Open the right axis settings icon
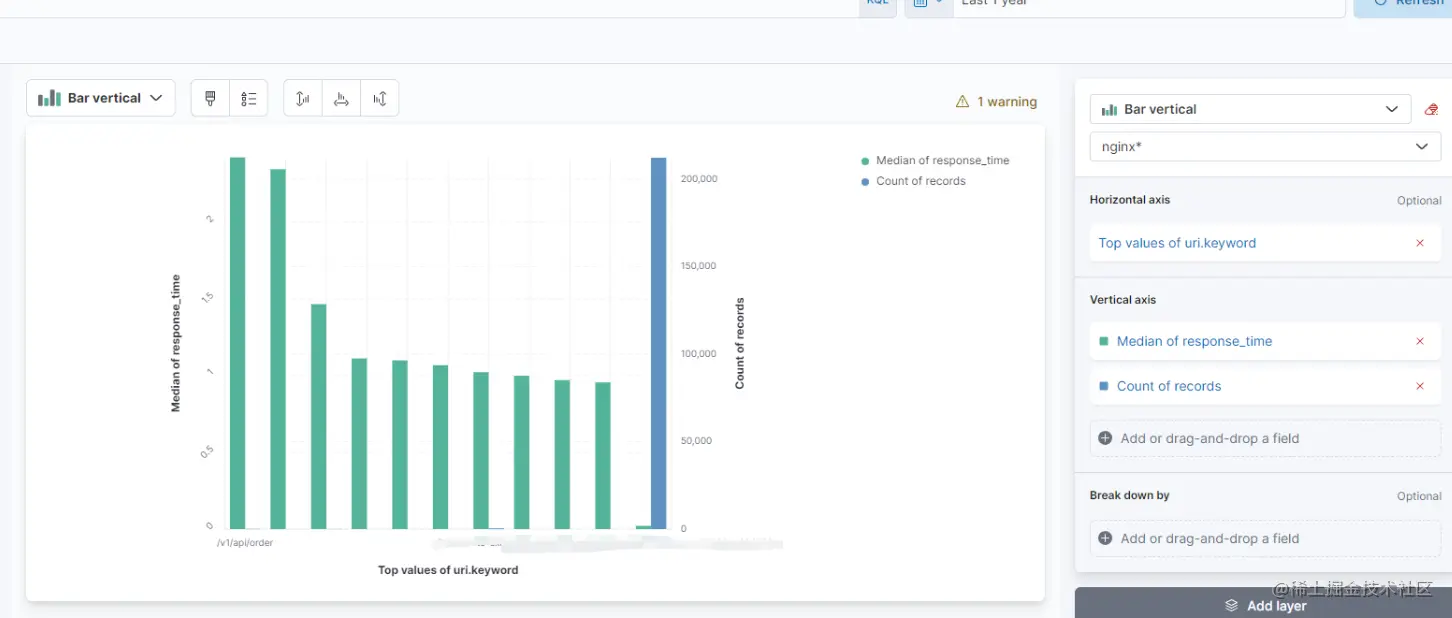1452x618 pixels. tap(380, 98)
